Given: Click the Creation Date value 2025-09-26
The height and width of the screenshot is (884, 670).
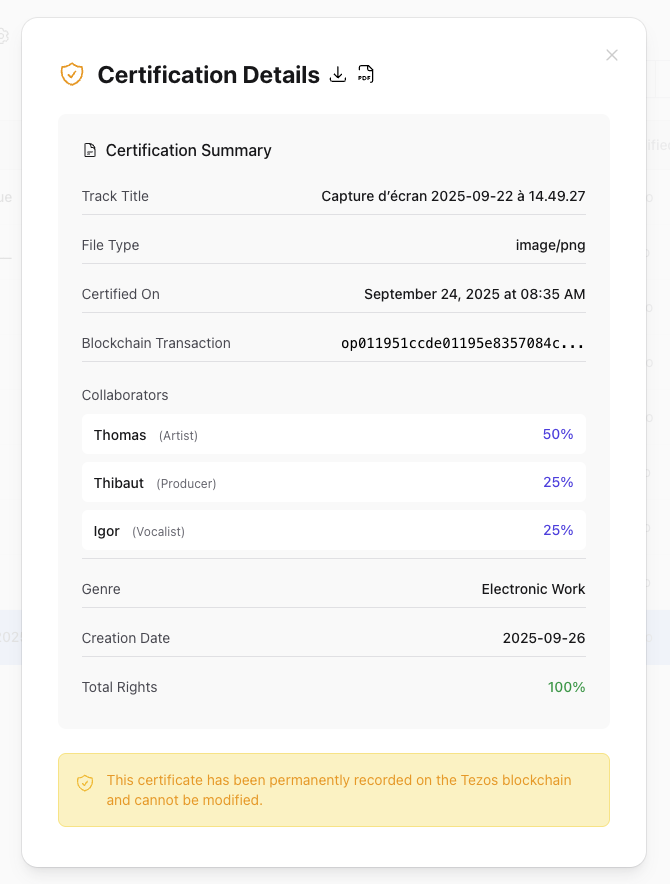Looking at the screenshot, I should point(545,638).
